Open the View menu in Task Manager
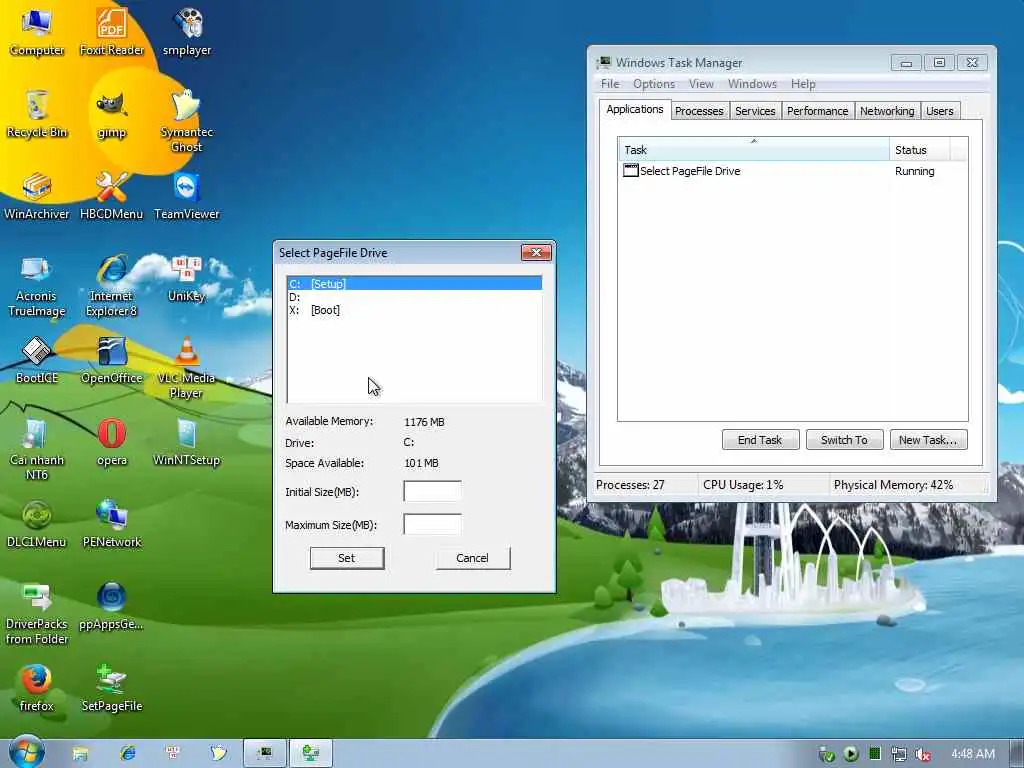1024x768 pixels. 701,84
